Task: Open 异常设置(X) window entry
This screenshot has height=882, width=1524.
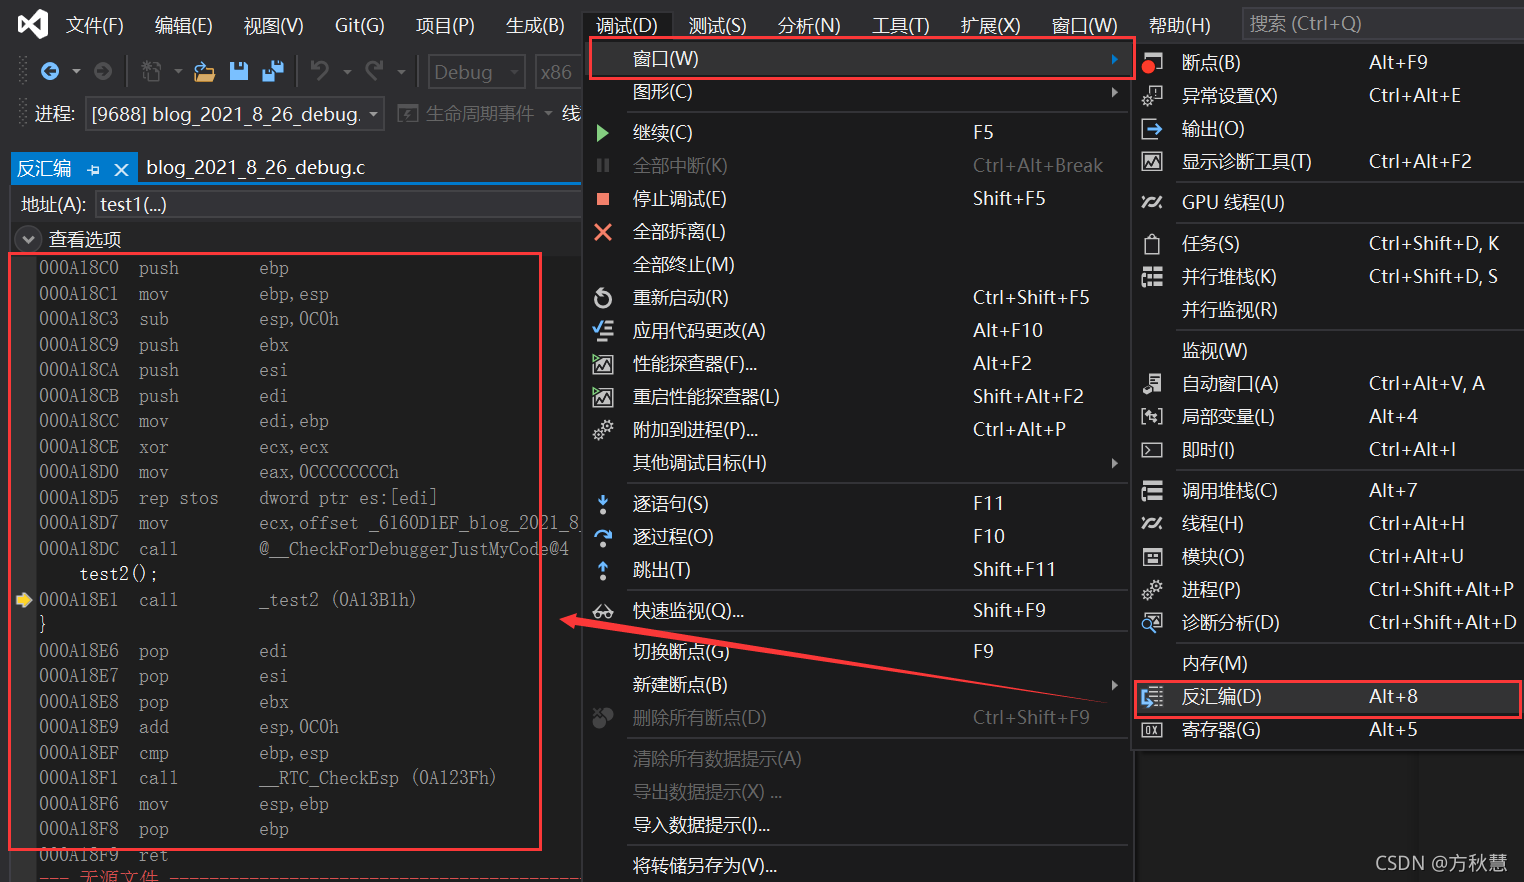Action: click(x=1329, y=95)
